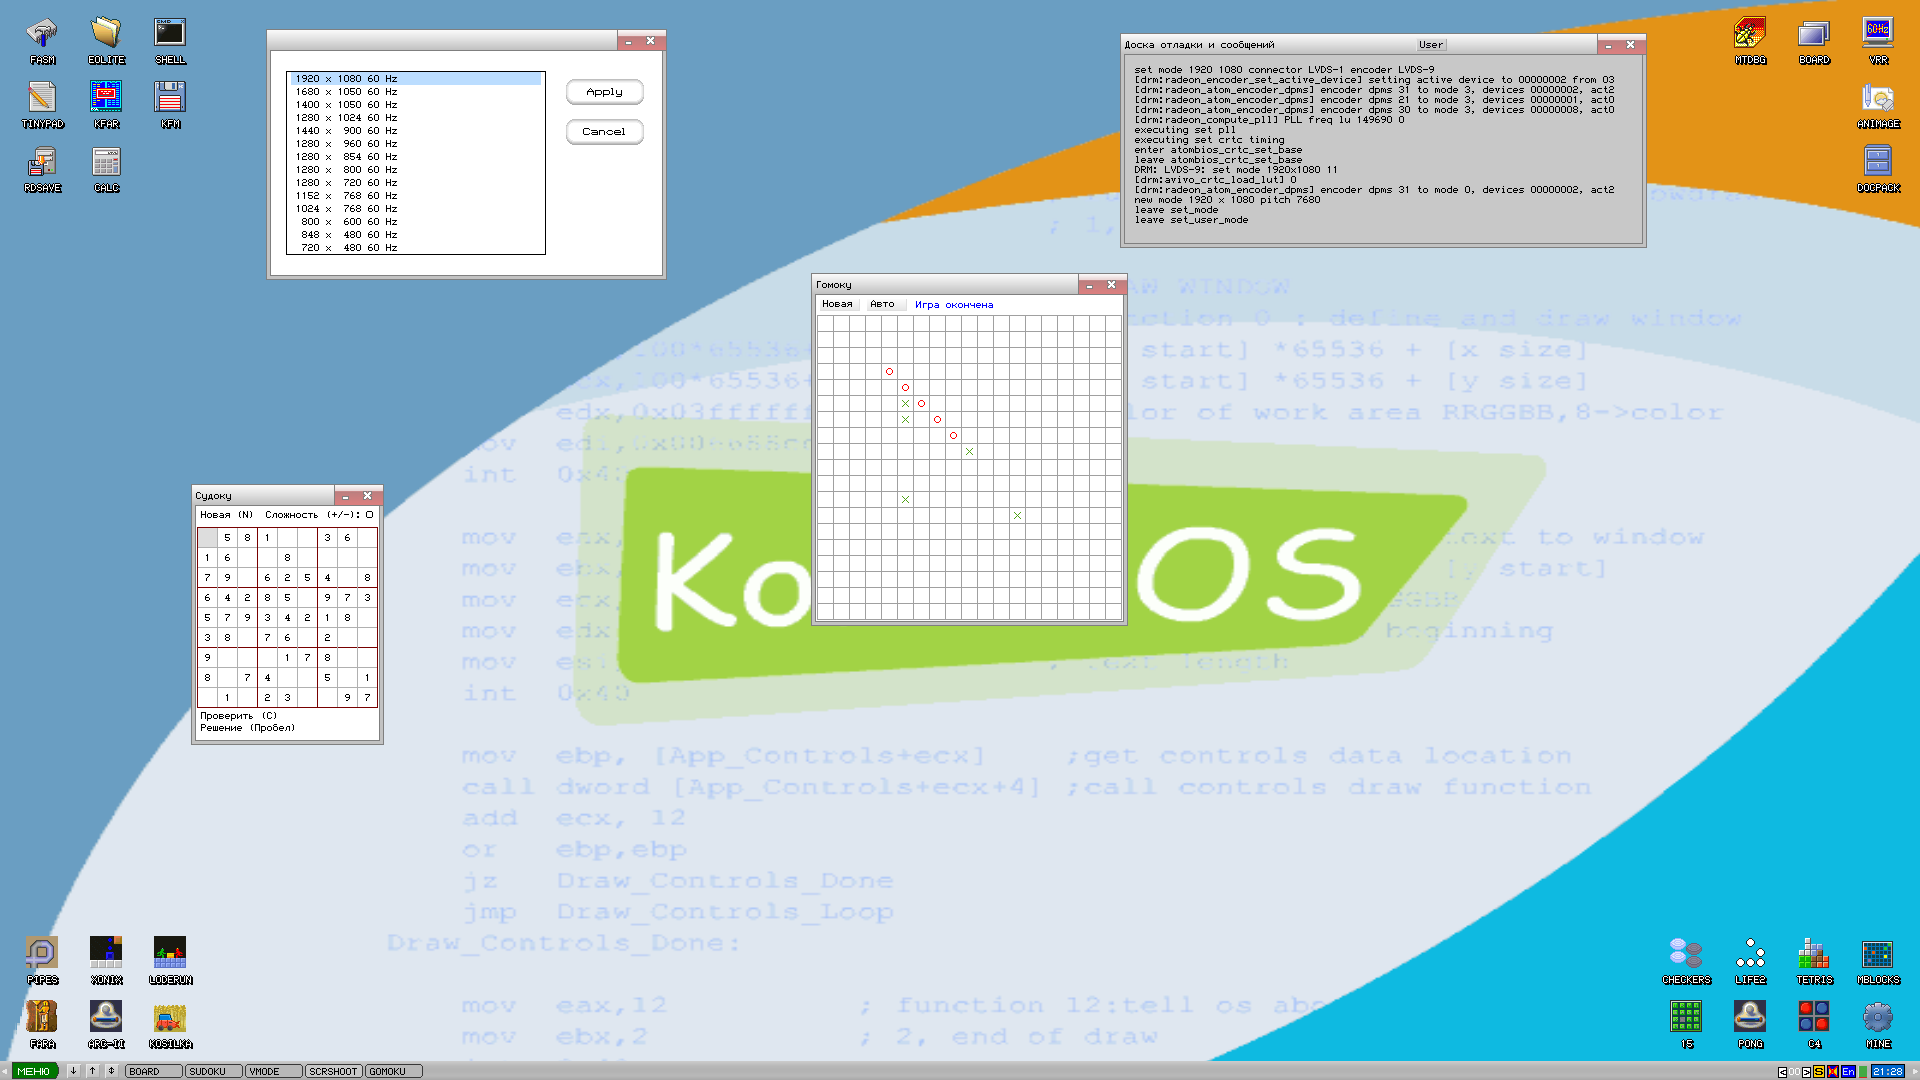Launch the SHELL terminal icon
The height and width of the screenshot is (1080, 1920).
click(170, 40)
